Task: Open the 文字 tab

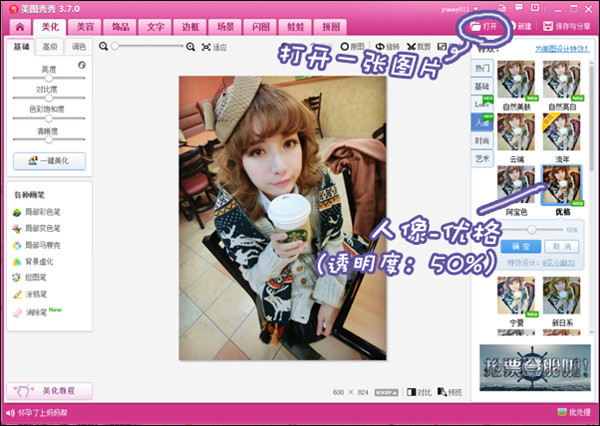Action: (155, 27)
